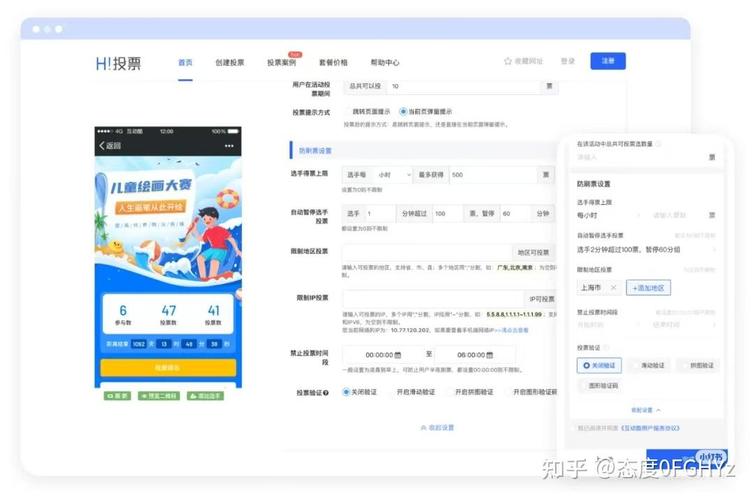Click the H!投票 logo
The width and height of the screenshot is (755, 500).
(118, 63)
